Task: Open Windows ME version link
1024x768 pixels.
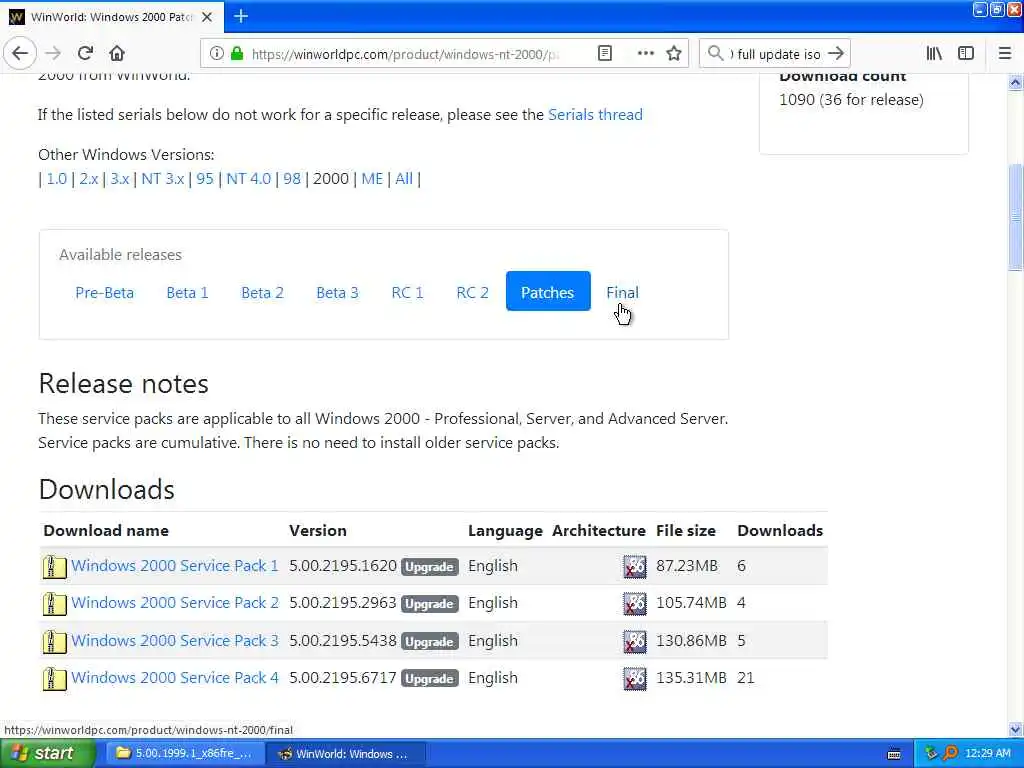Action: 372,178
